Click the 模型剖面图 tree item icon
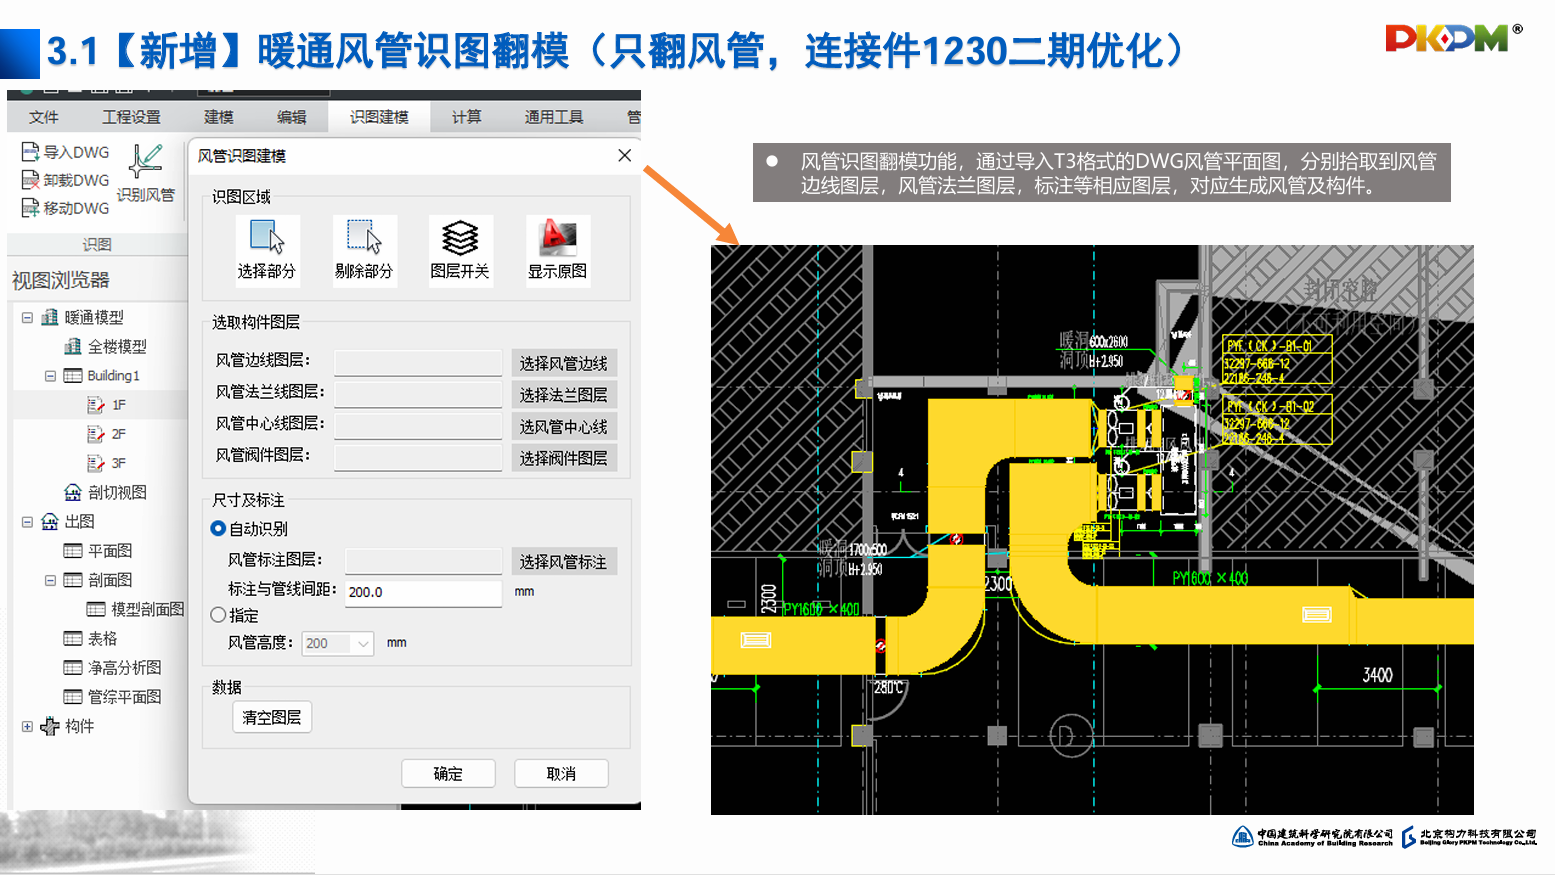This screenshot has width=1555, height=875. click(96, 609)
